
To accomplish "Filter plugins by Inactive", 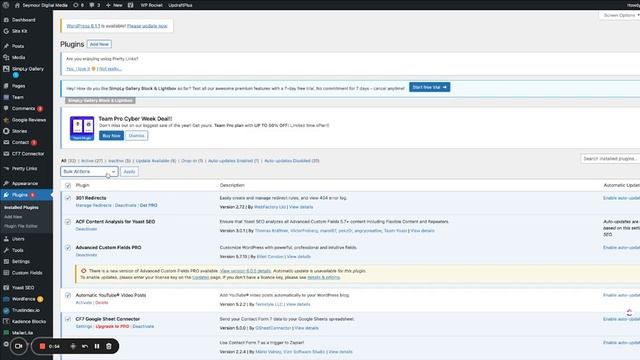I will [x=119, y=161].
